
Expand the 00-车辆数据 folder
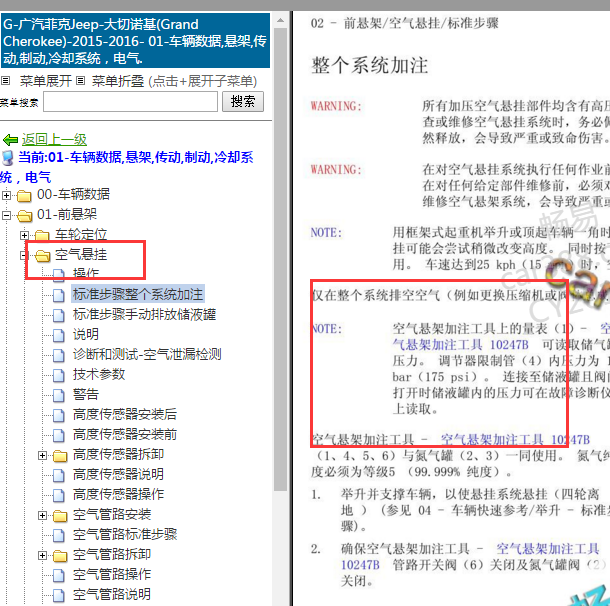point(6,195)
